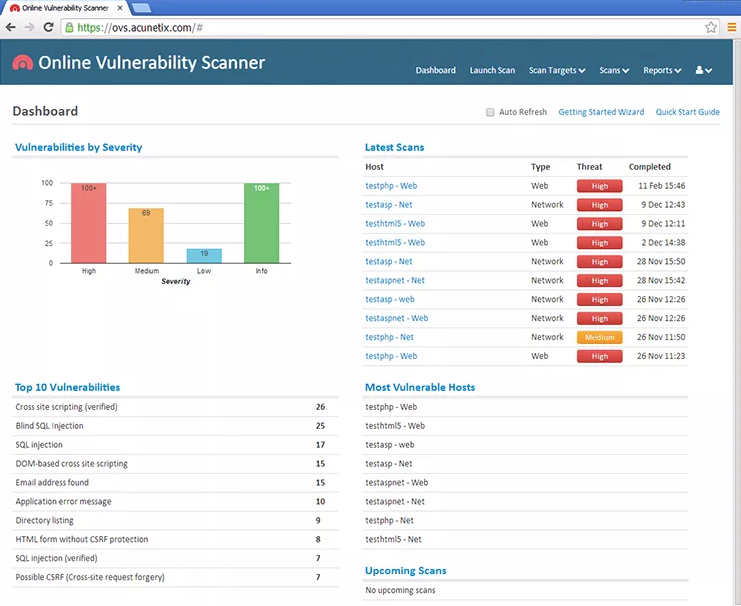Open the Getting Started Wizard link
This screenshot has width=741, height=606.
pyautogui.click(x=601, y=112)
